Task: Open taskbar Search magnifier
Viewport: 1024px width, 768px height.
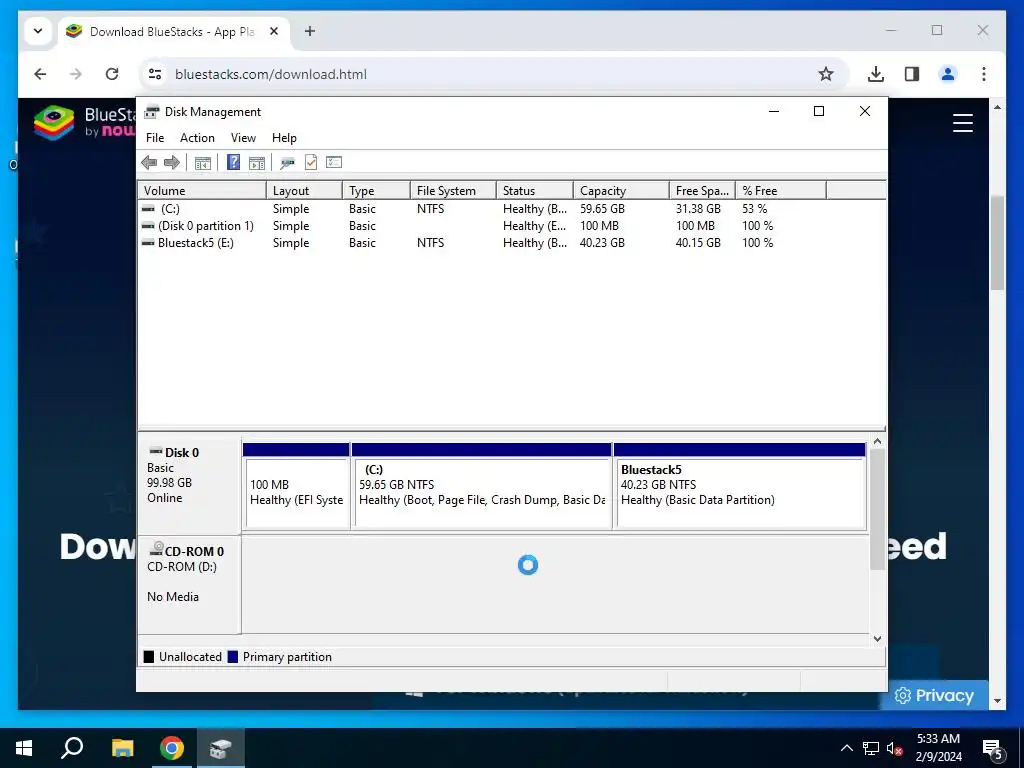Action: [x=72, y=748]
